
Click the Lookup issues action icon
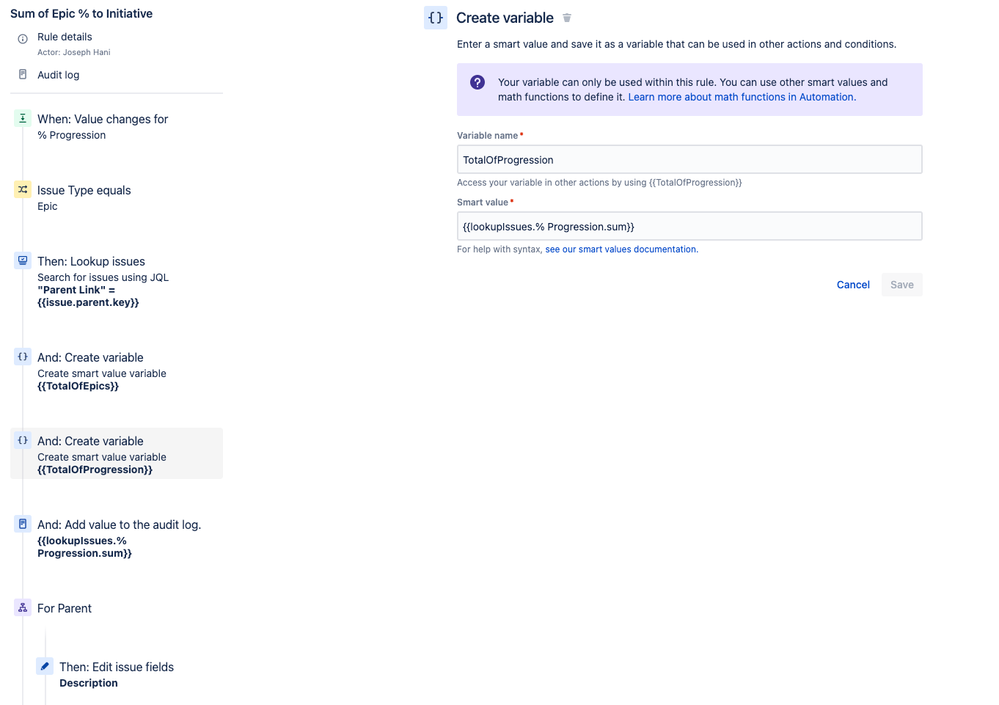tap(22, 260)
